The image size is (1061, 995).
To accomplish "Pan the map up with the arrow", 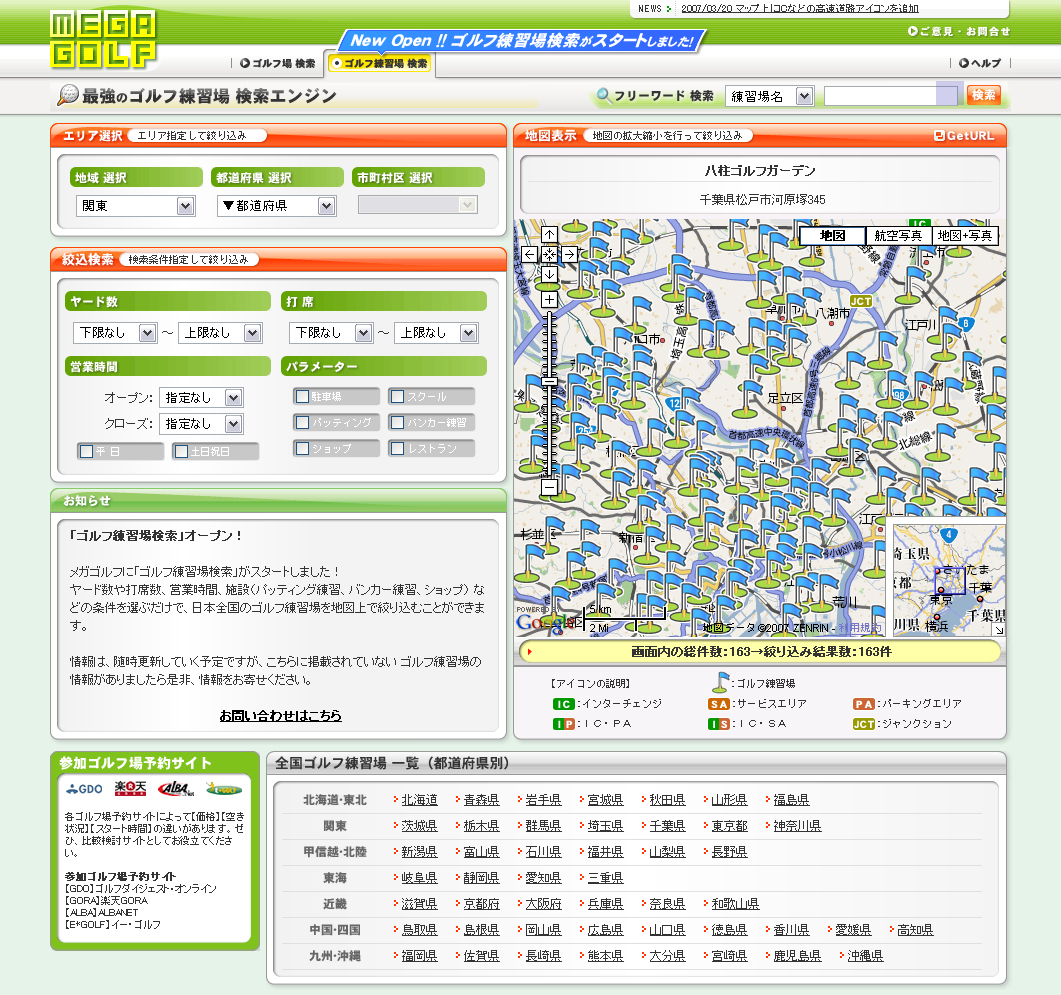I will (549, 235).
